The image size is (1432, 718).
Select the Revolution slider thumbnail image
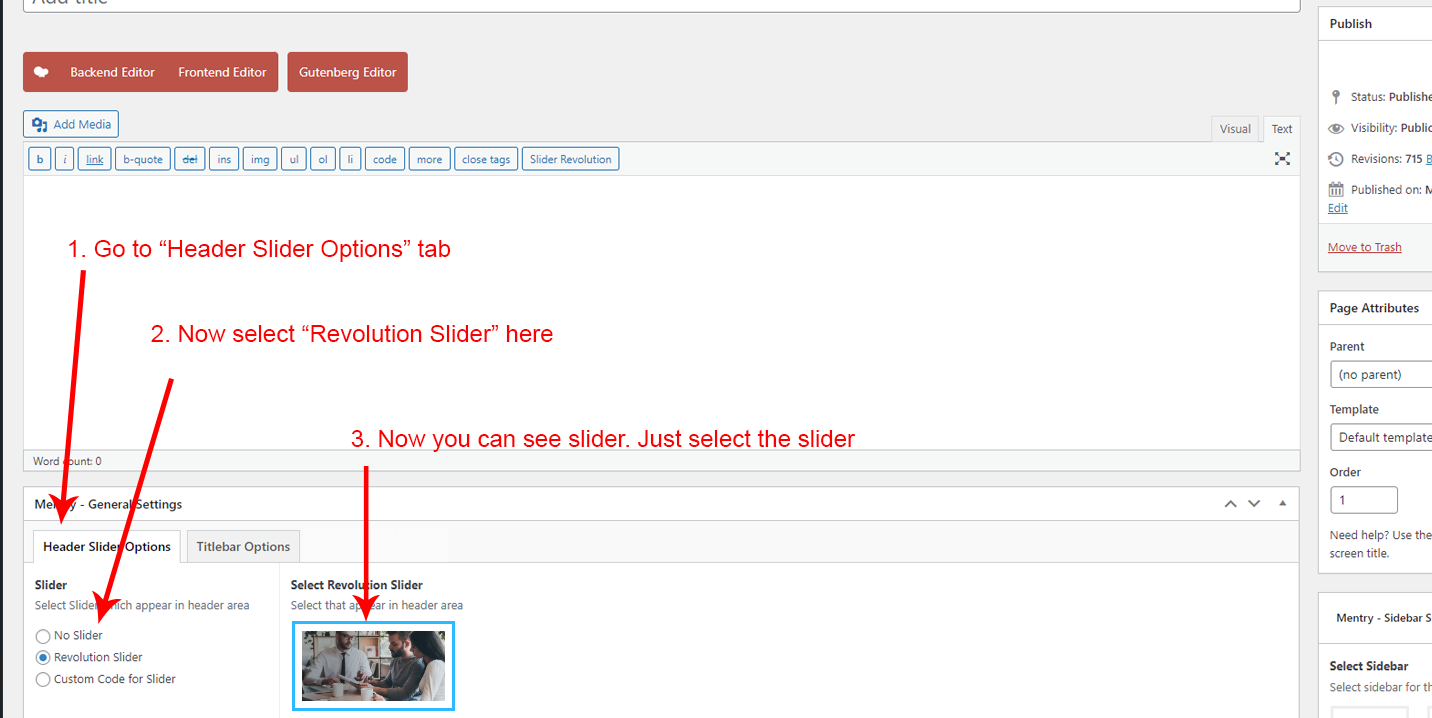pyautogui.click(x=373, y=666)
